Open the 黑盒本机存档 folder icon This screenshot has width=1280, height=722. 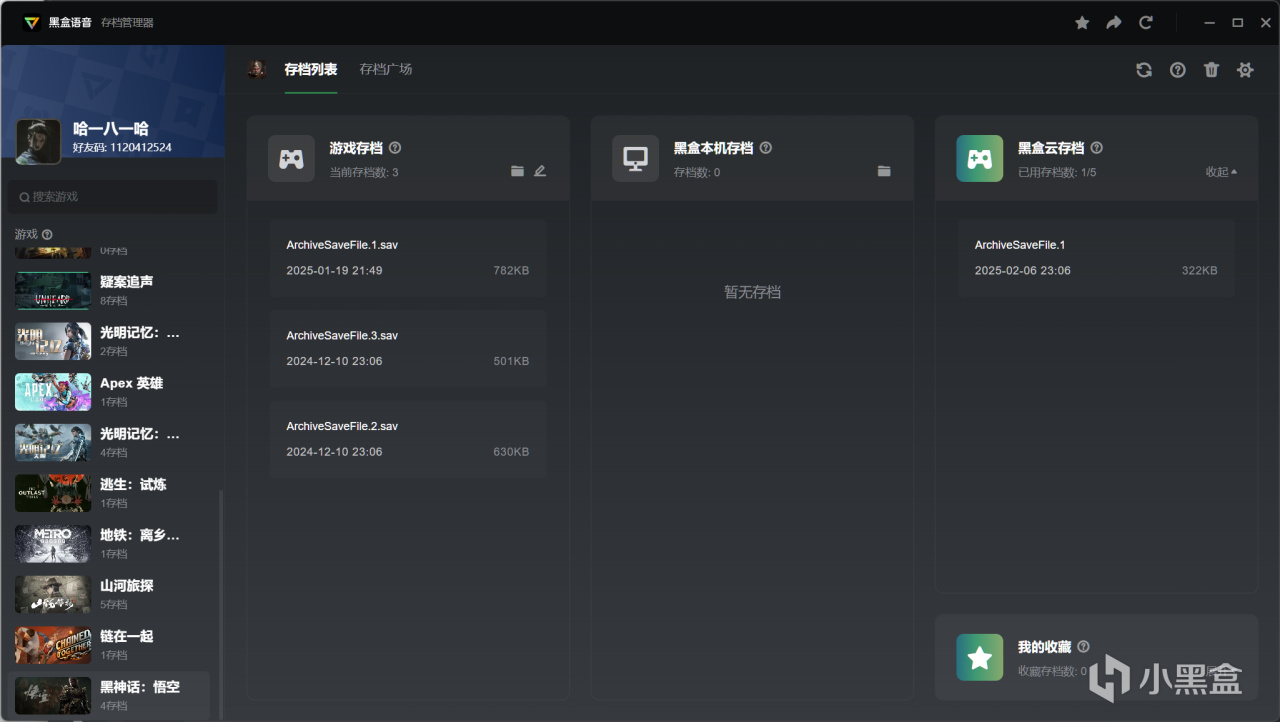tap(884, 171)
